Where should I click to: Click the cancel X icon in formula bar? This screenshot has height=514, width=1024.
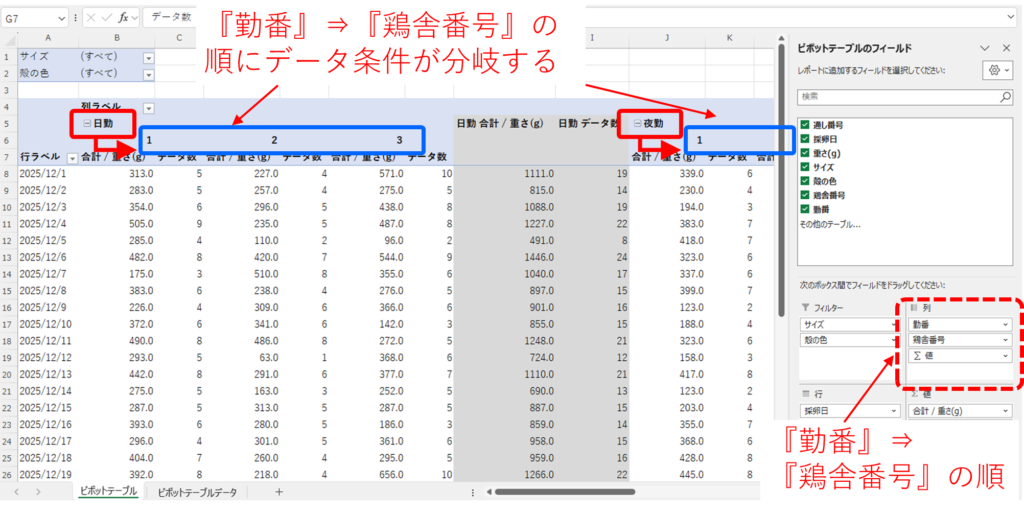point(91,18)
